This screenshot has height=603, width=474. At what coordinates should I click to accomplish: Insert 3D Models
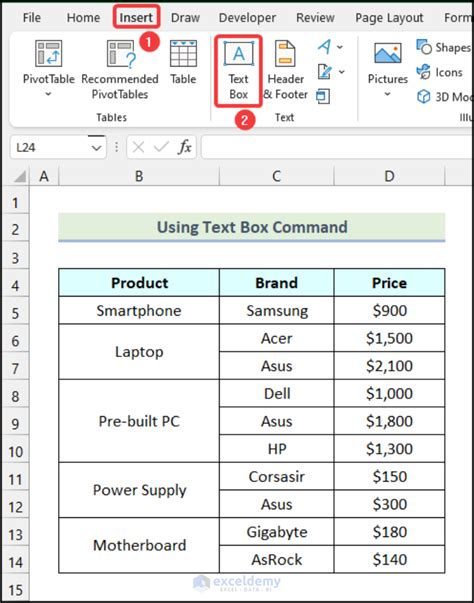tap(444, 97)
